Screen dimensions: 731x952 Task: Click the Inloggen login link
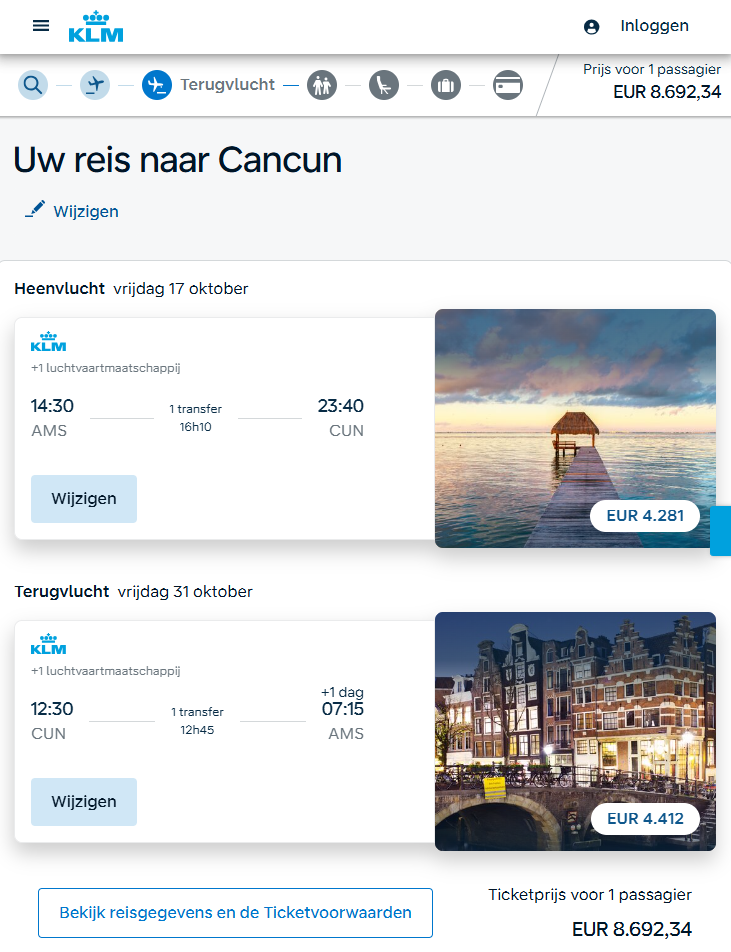coord(654,26)
